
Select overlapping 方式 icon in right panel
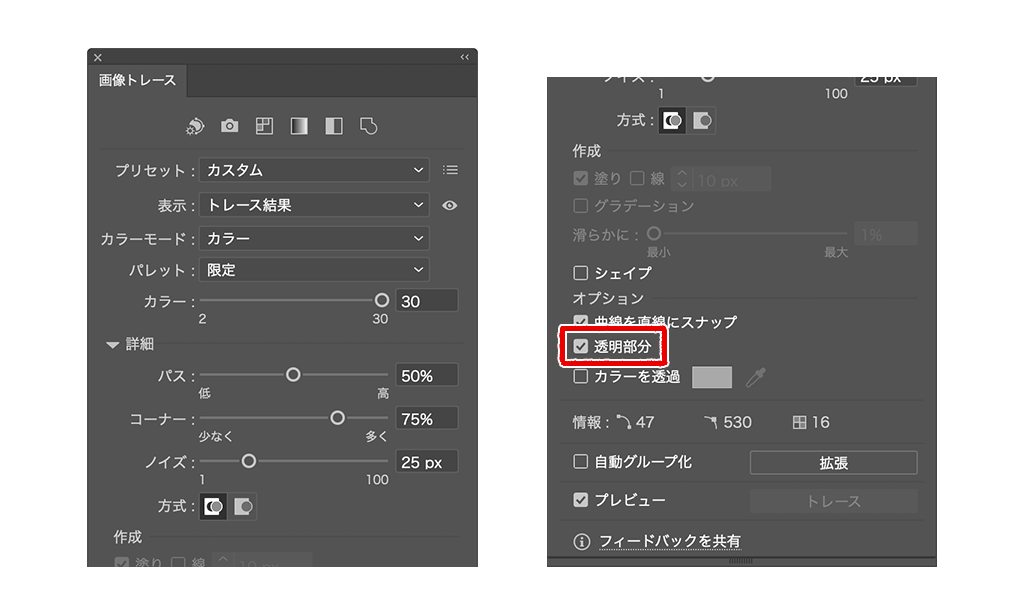(702, 121)
